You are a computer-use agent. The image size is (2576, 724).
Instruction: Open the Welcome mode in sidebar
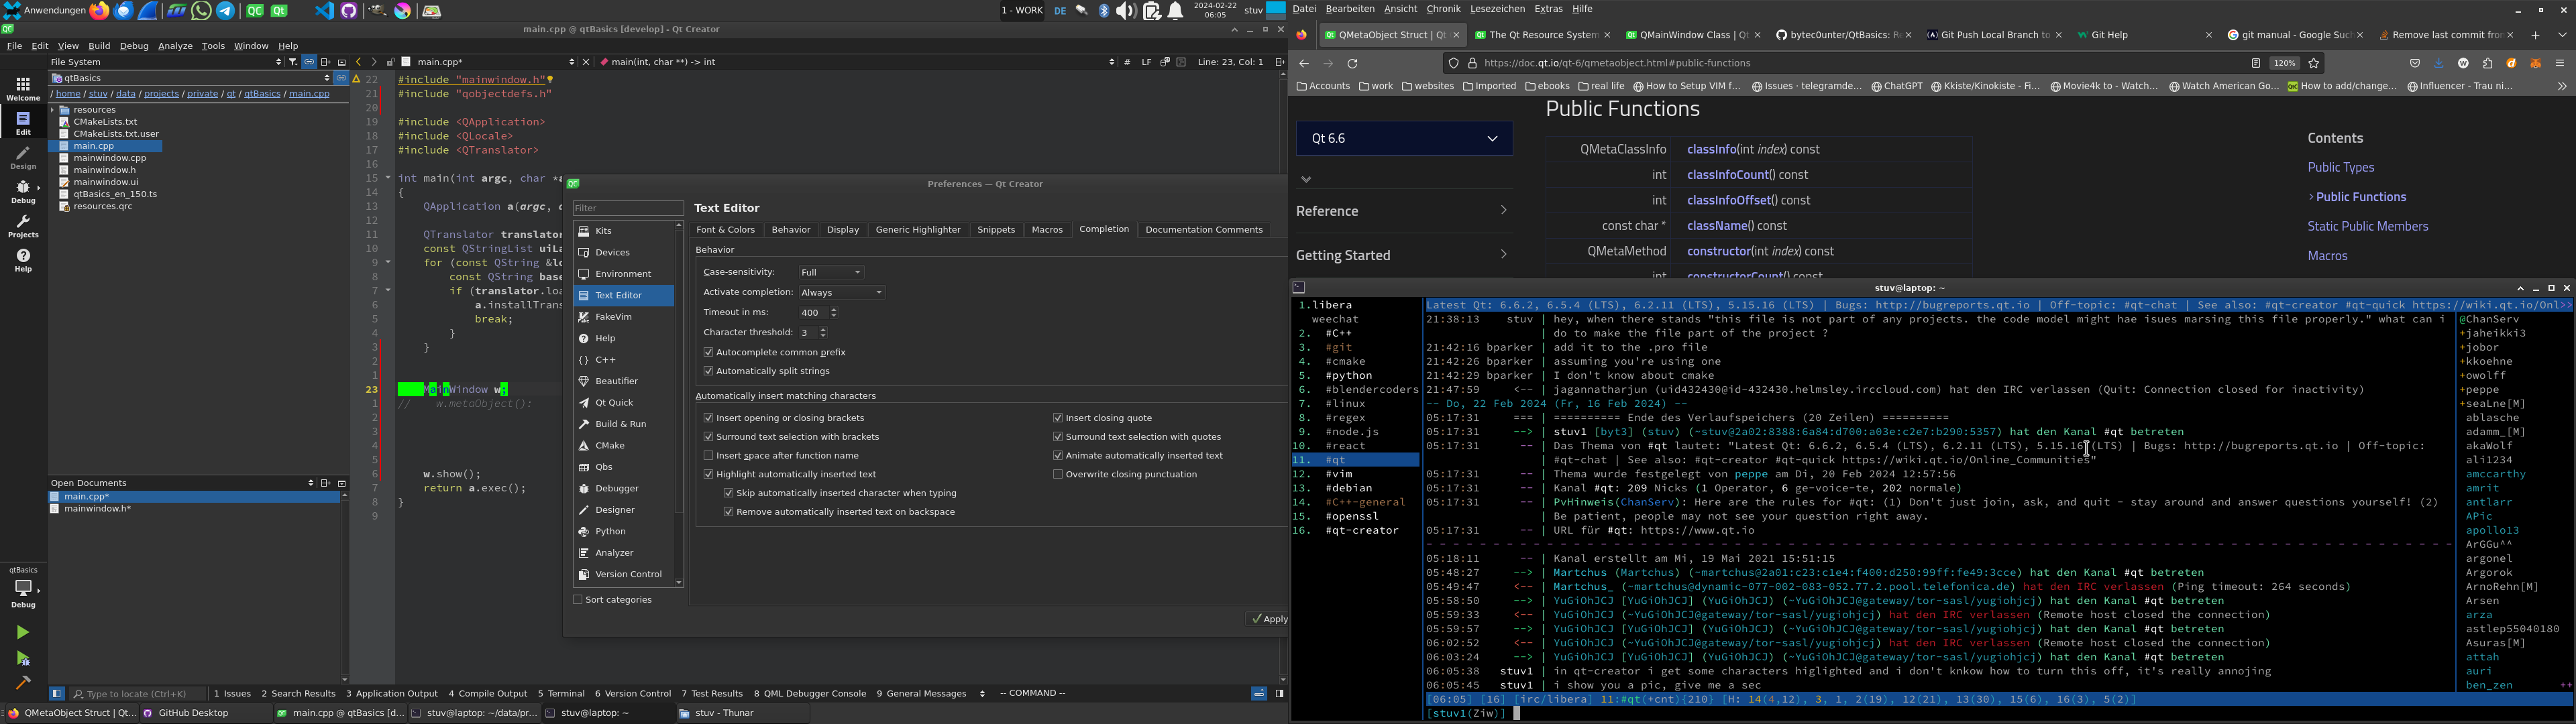coord(23,88)
